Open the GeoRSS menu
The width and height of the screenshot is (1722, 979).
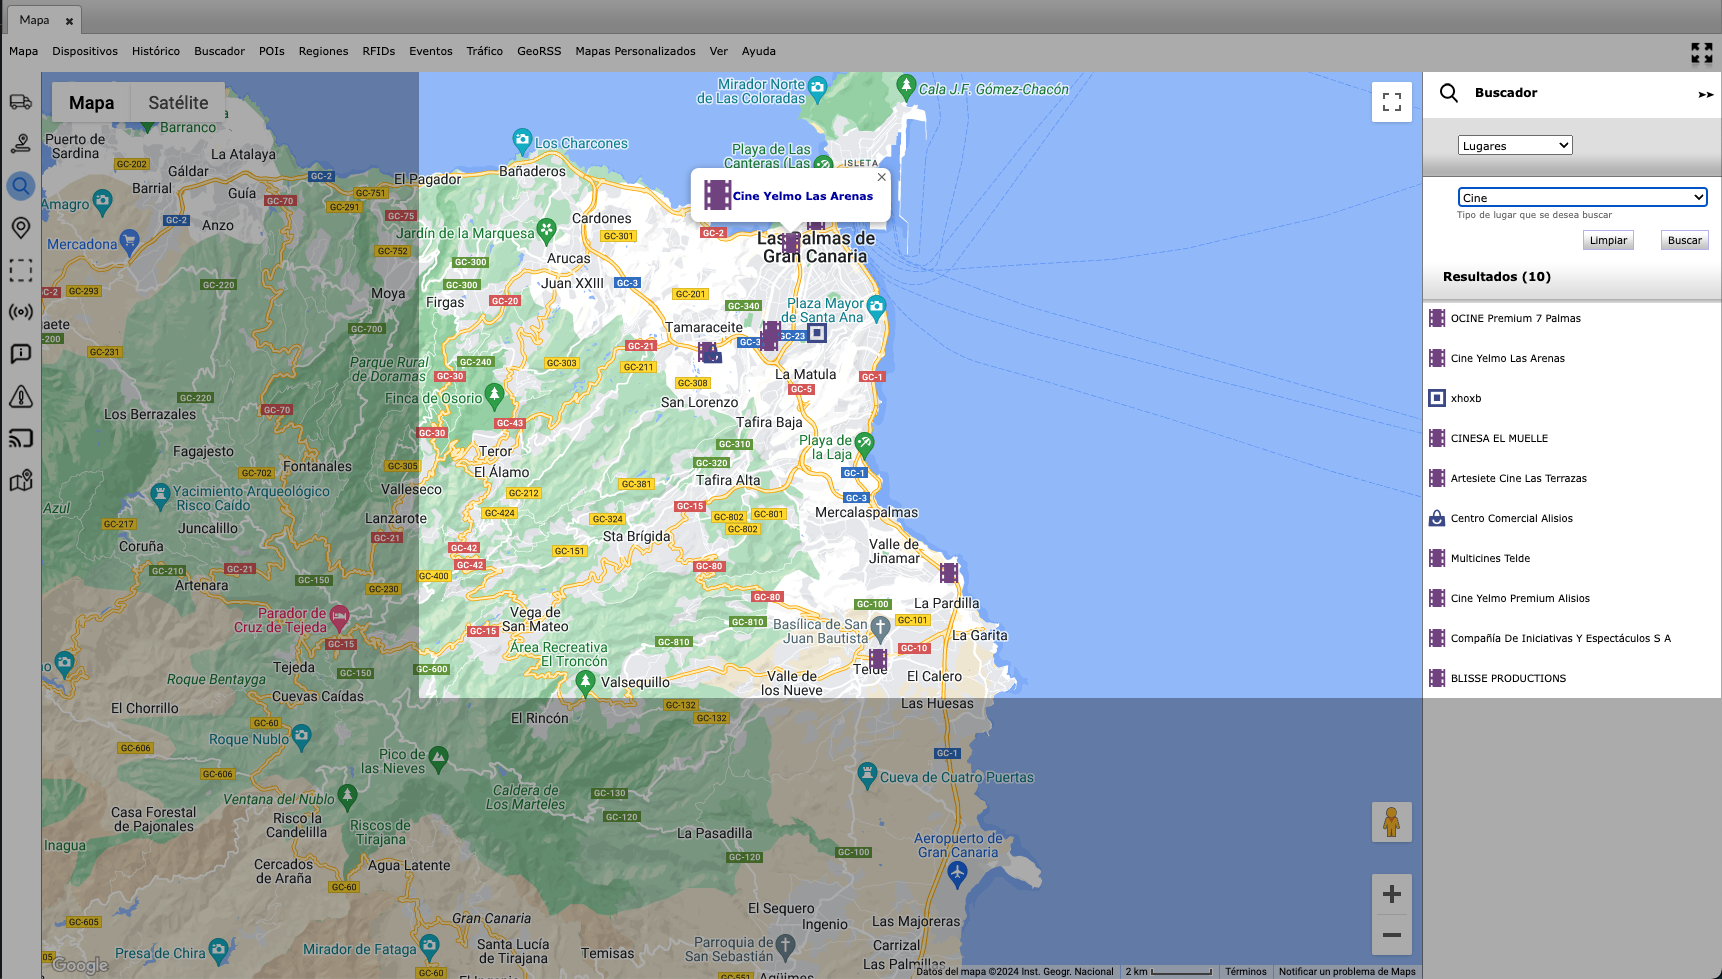click(x=539, y=51)
